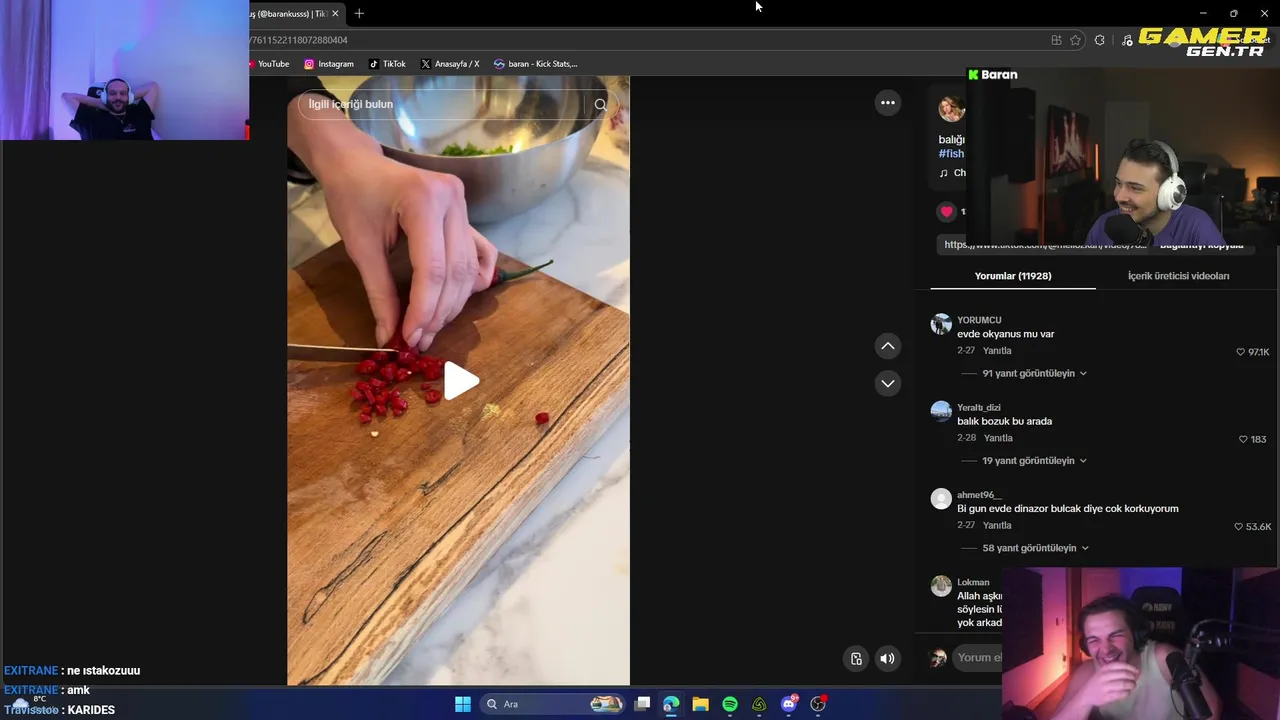Like the 'evde okyanus mu var' comment
The height and width of the screenshot is (720, 1280).
coord(1240,352)
